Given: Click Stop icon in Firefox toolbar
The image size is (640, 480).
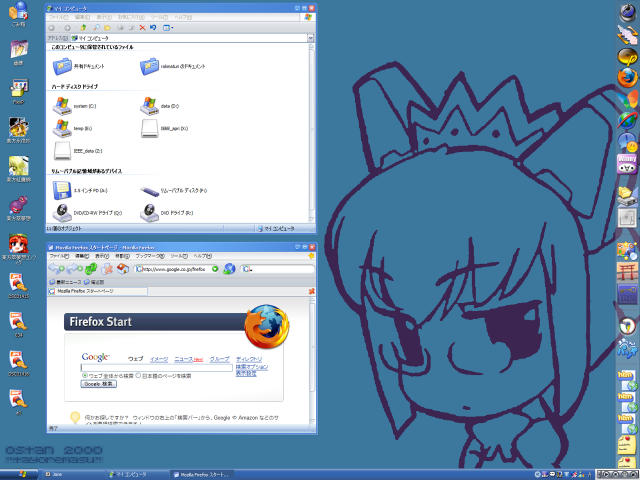Looking at the screenshot, I should coord(107,269).
